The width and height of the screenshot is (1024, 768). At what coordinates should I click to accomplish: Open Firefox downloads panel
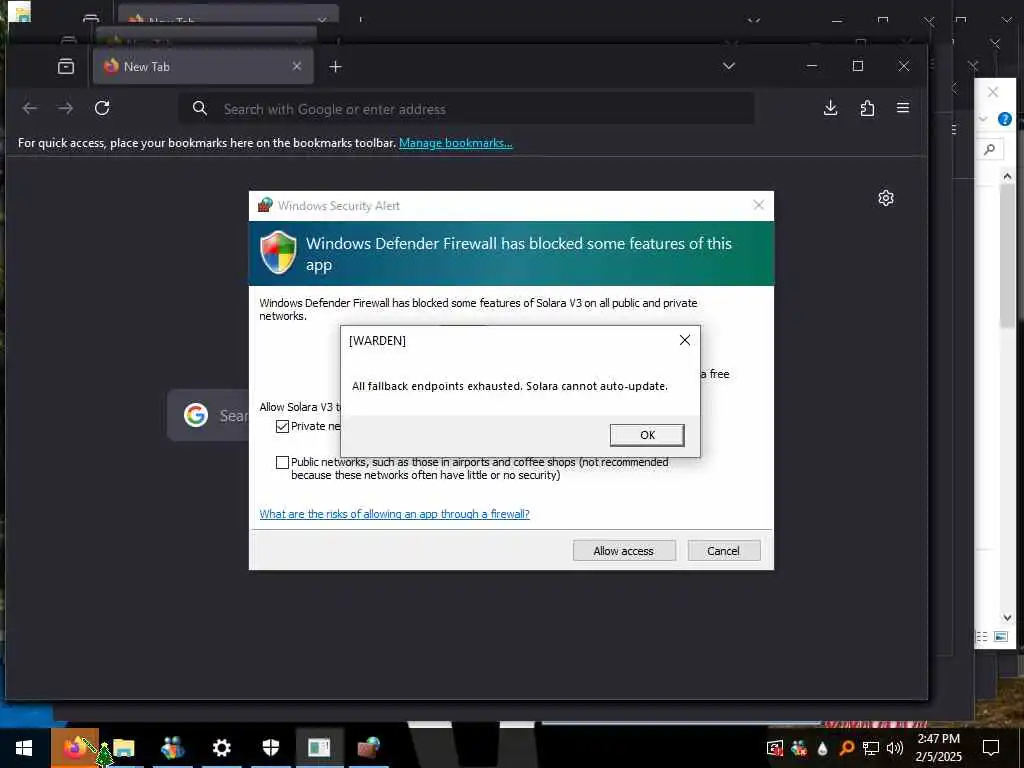(830, 108)
